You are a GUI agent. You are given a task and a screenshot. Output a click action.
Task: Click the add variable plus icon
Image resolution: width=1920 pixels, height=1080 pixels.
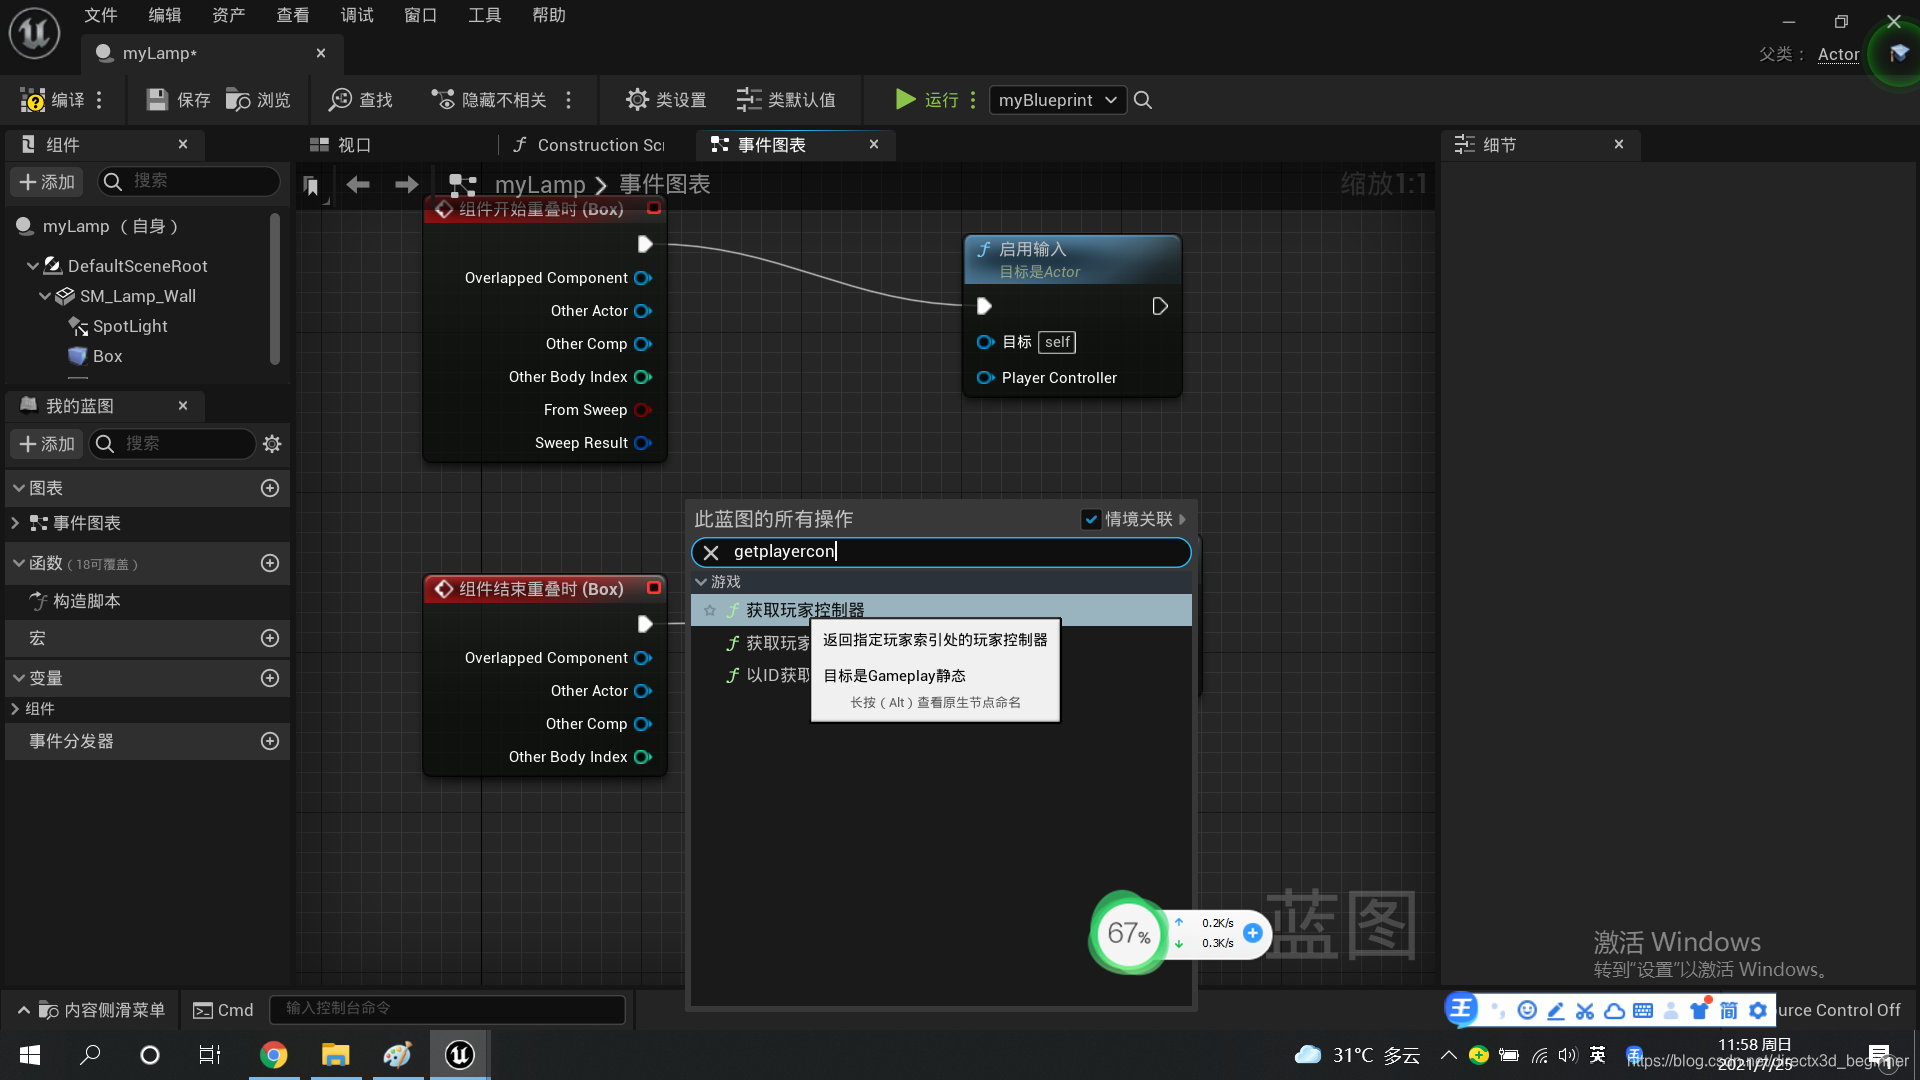click(270, 676)
